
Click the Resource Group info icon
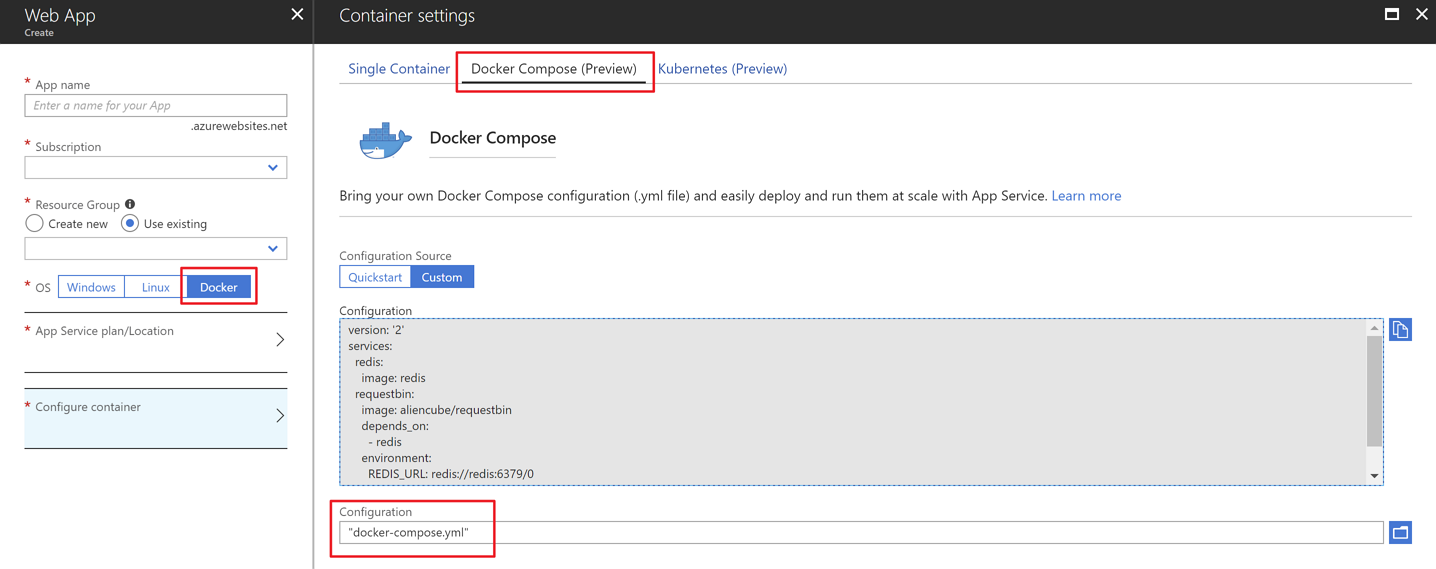[x=130, y=204]
